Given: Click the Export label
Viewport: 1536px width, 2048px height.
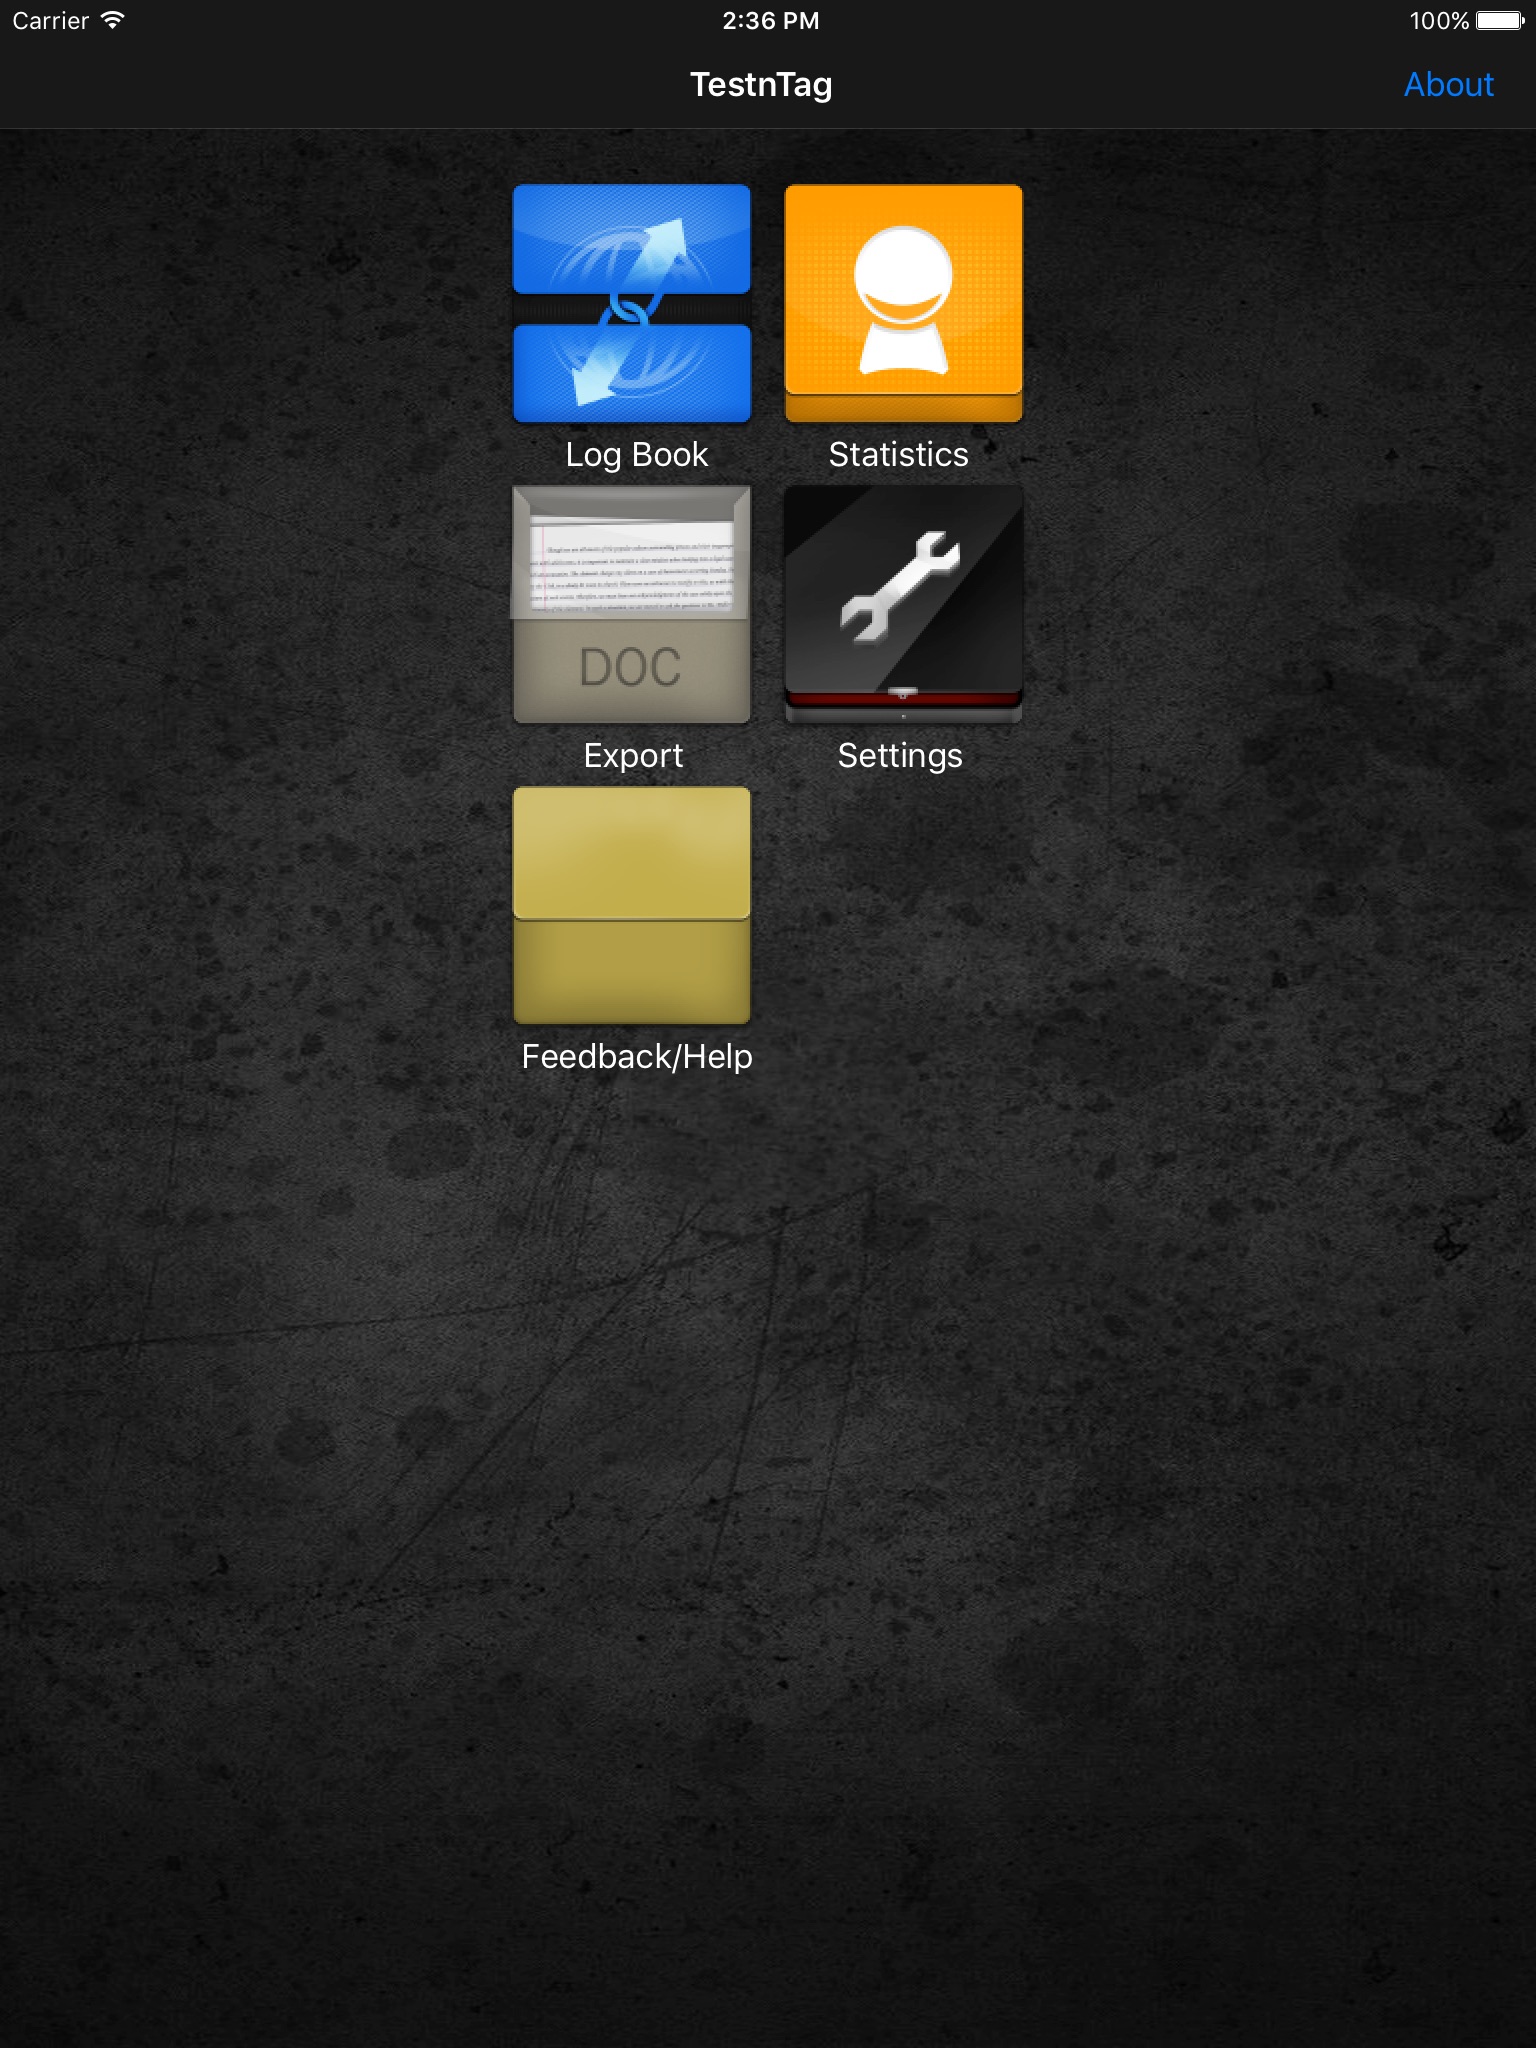Looking at the screenshot, I should (634, 756).
